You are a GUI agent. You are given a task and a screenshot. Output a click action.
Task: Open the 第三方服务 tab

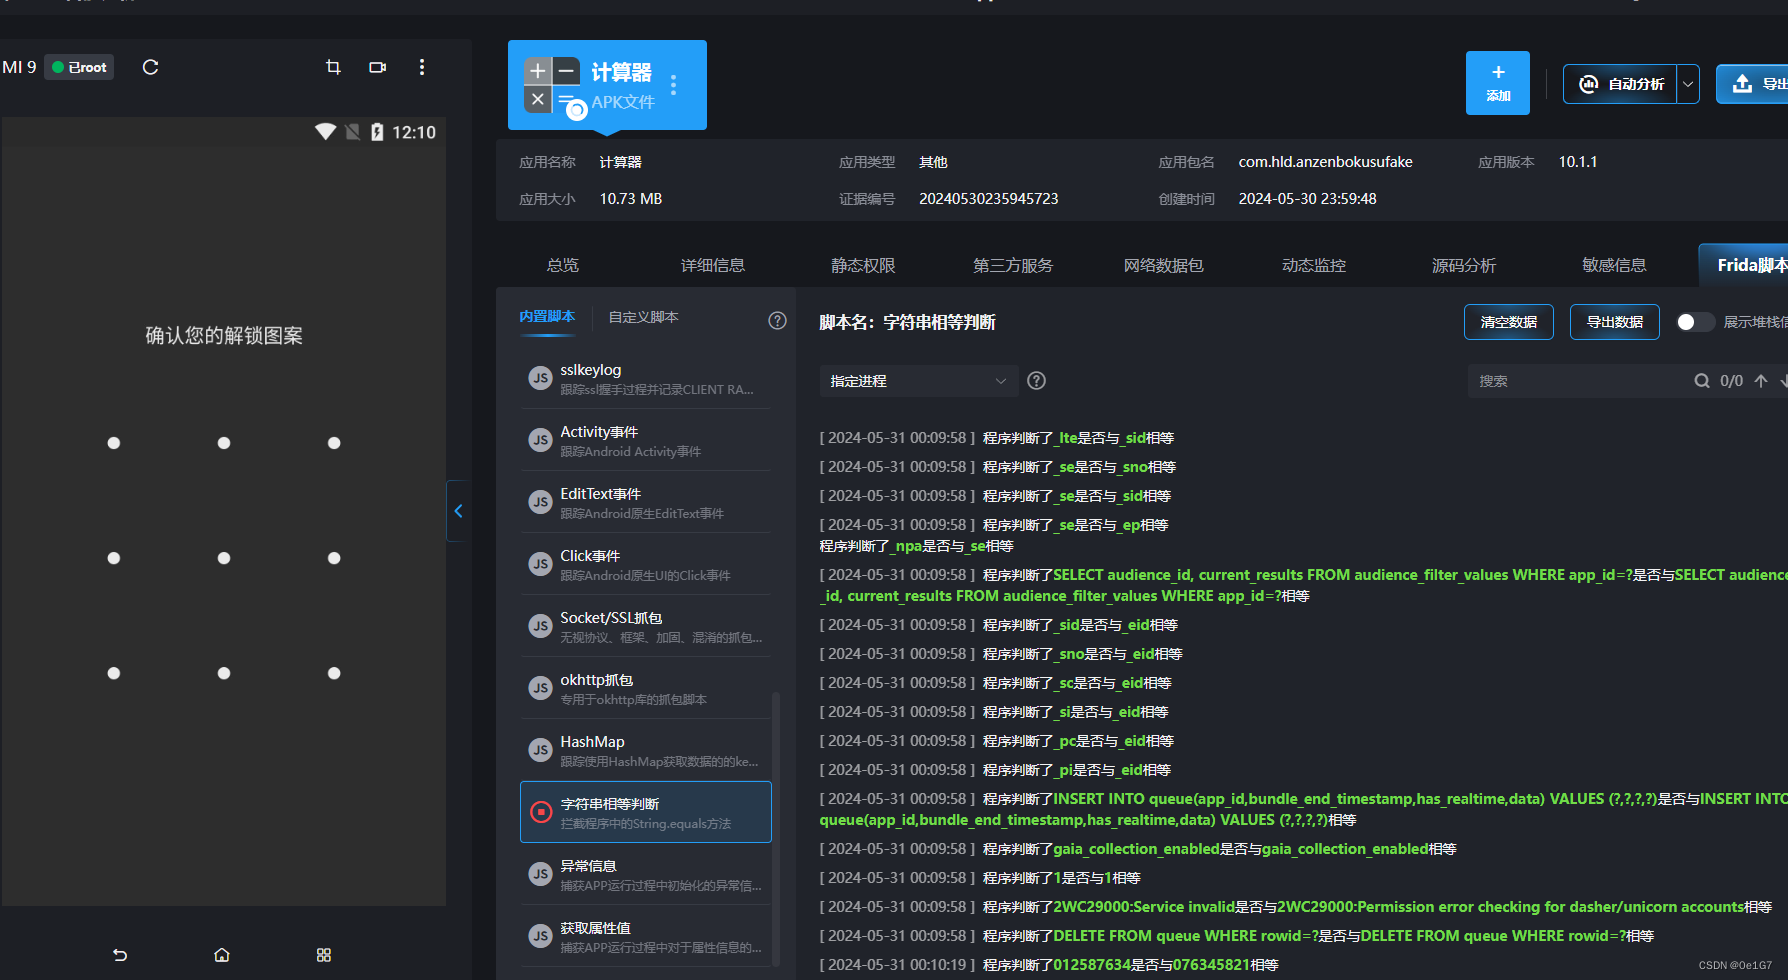1013,265
